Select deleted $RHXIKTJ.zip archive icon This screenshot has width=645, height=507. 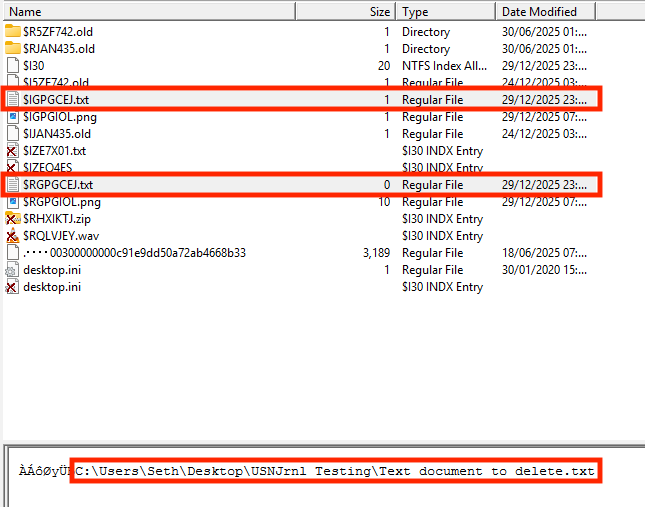click(x=13, y=219)
